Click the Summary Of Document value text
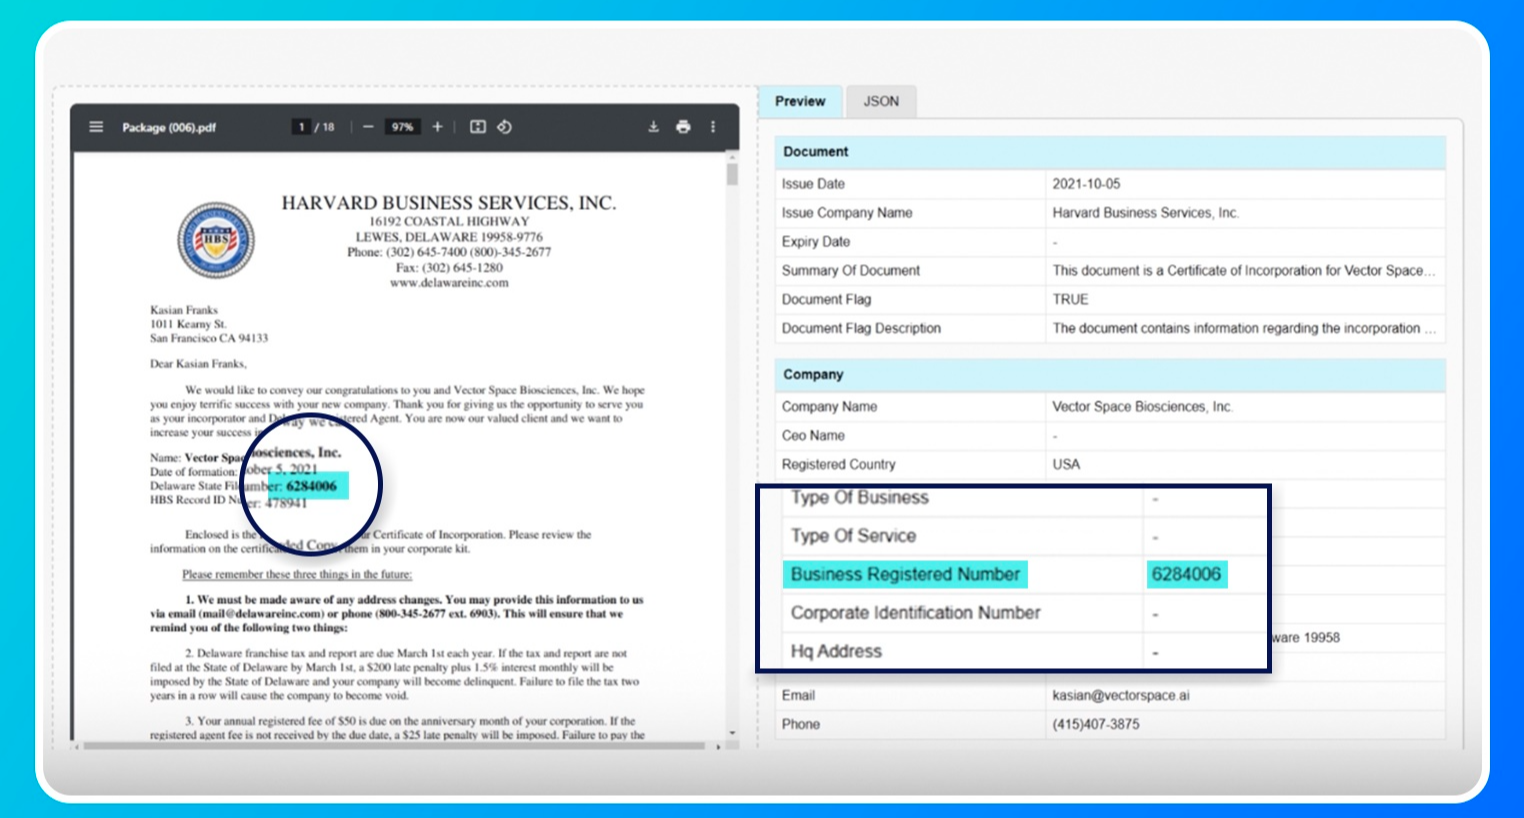The height and width of the screenshot is (818, 1524). tap(1243, 270)
